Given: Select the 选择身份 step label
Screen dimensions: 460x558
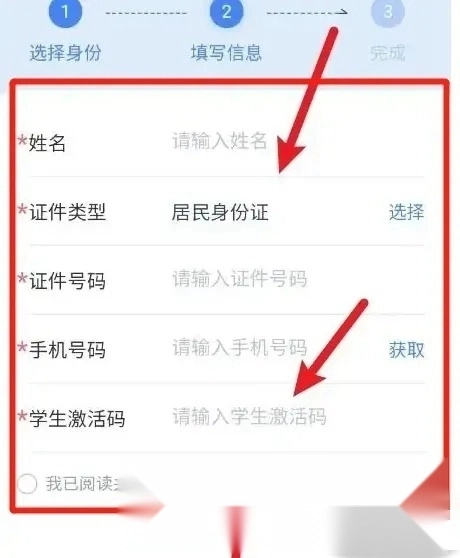Looking at the screenshot, I should coord(65,53).
